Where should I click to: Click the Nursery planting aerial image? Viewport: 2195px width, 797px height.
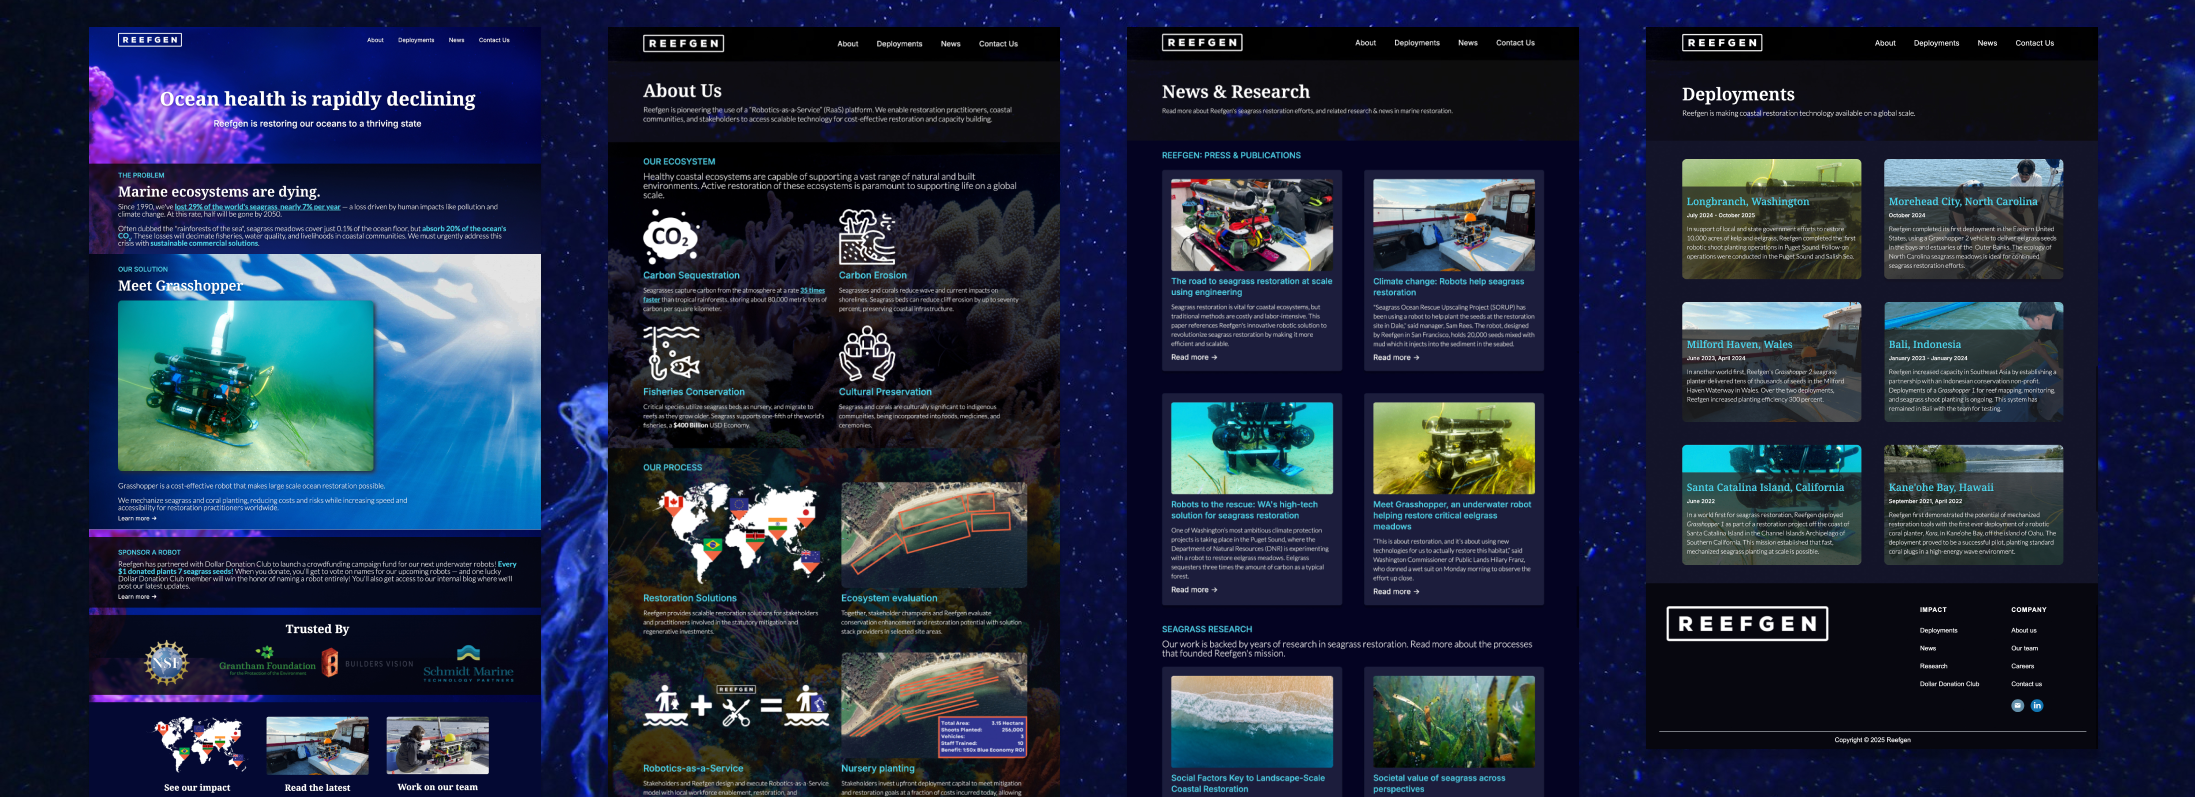[x=934, y=705]
